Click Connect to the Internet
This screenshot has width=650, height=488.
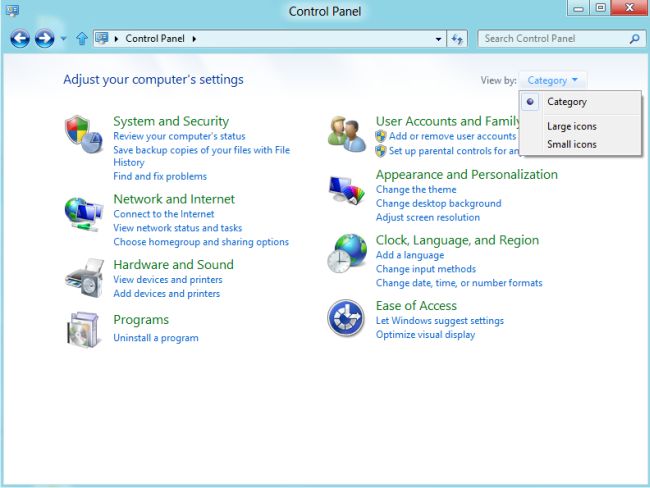point(164,214)
